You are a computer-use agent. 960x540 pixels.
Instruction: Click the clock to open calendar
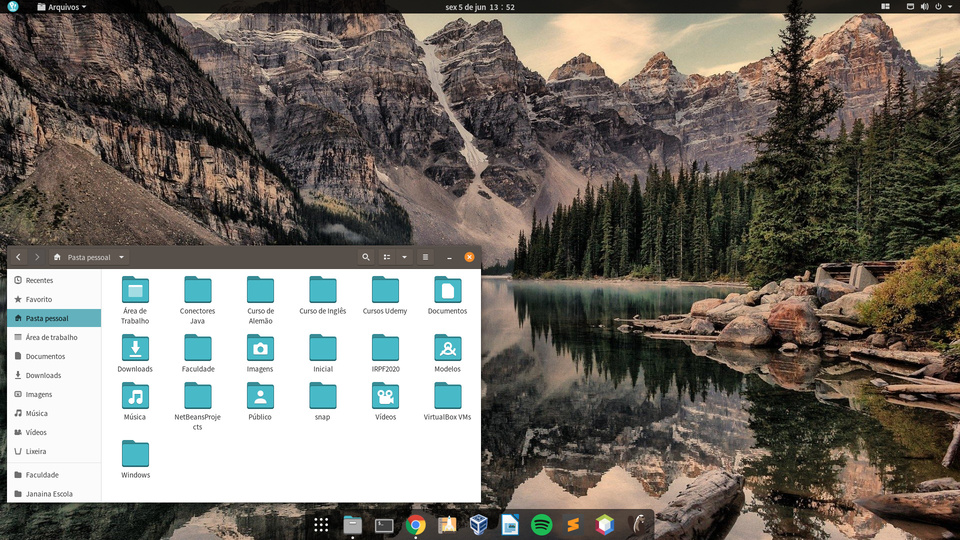(480, 7)
